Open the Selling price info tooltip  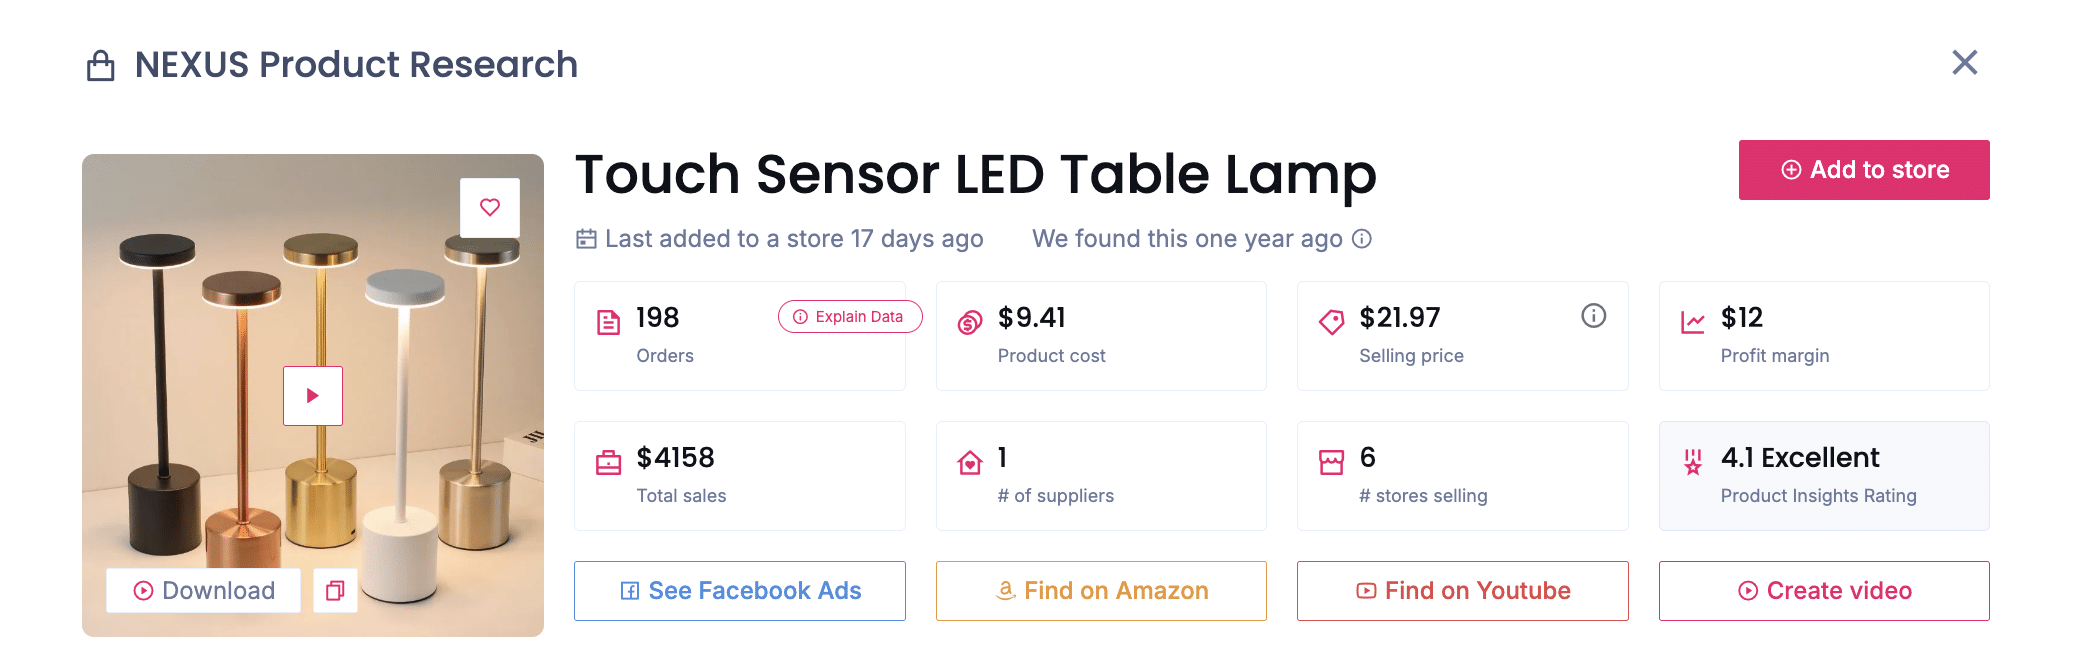1594,316
